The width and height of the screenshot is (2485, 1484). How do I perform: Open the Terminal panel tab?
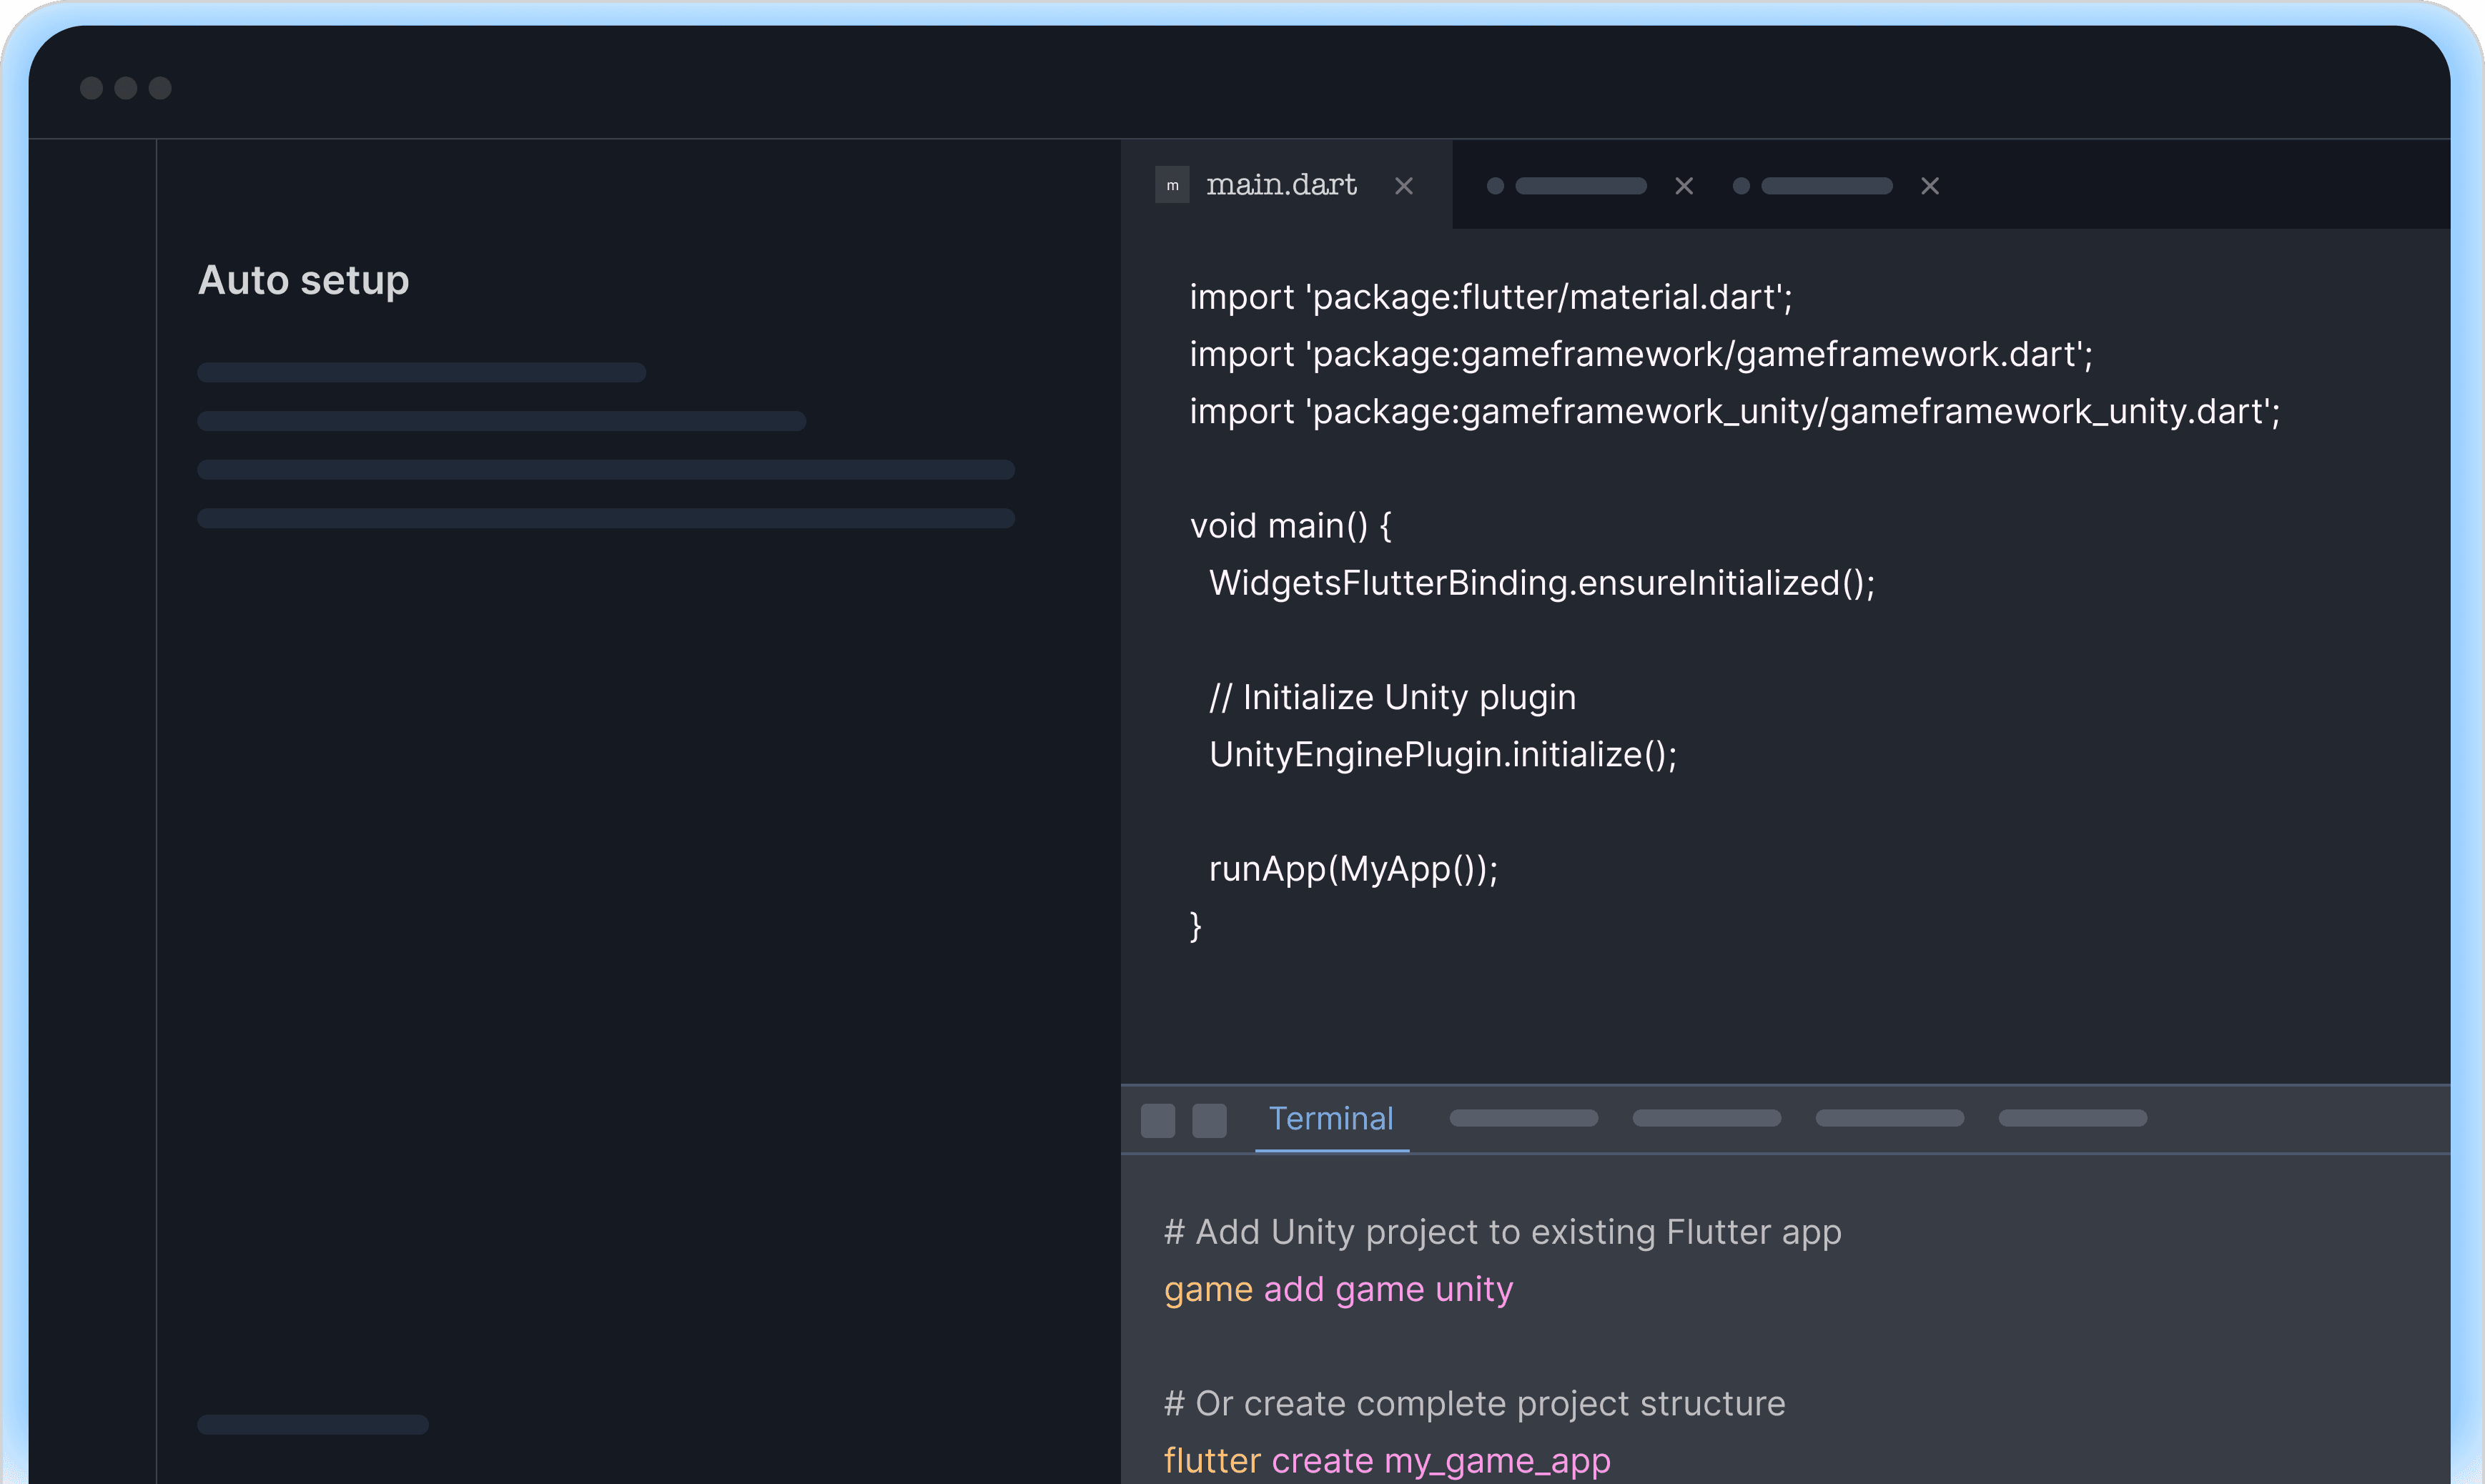pyautogui.click(x=1331, y=1119)
